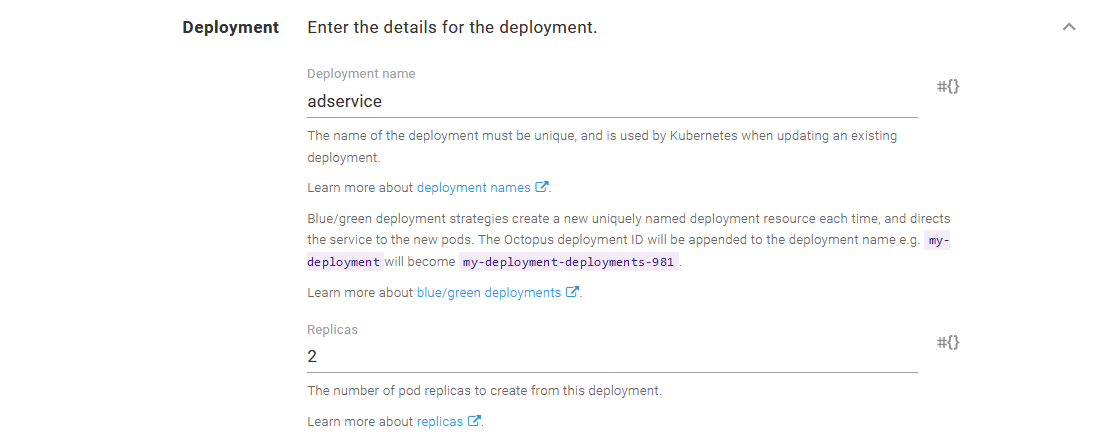Click the pod replicas description text
This screenshot has height=443, width=1116.
click(x=484, y=391)
